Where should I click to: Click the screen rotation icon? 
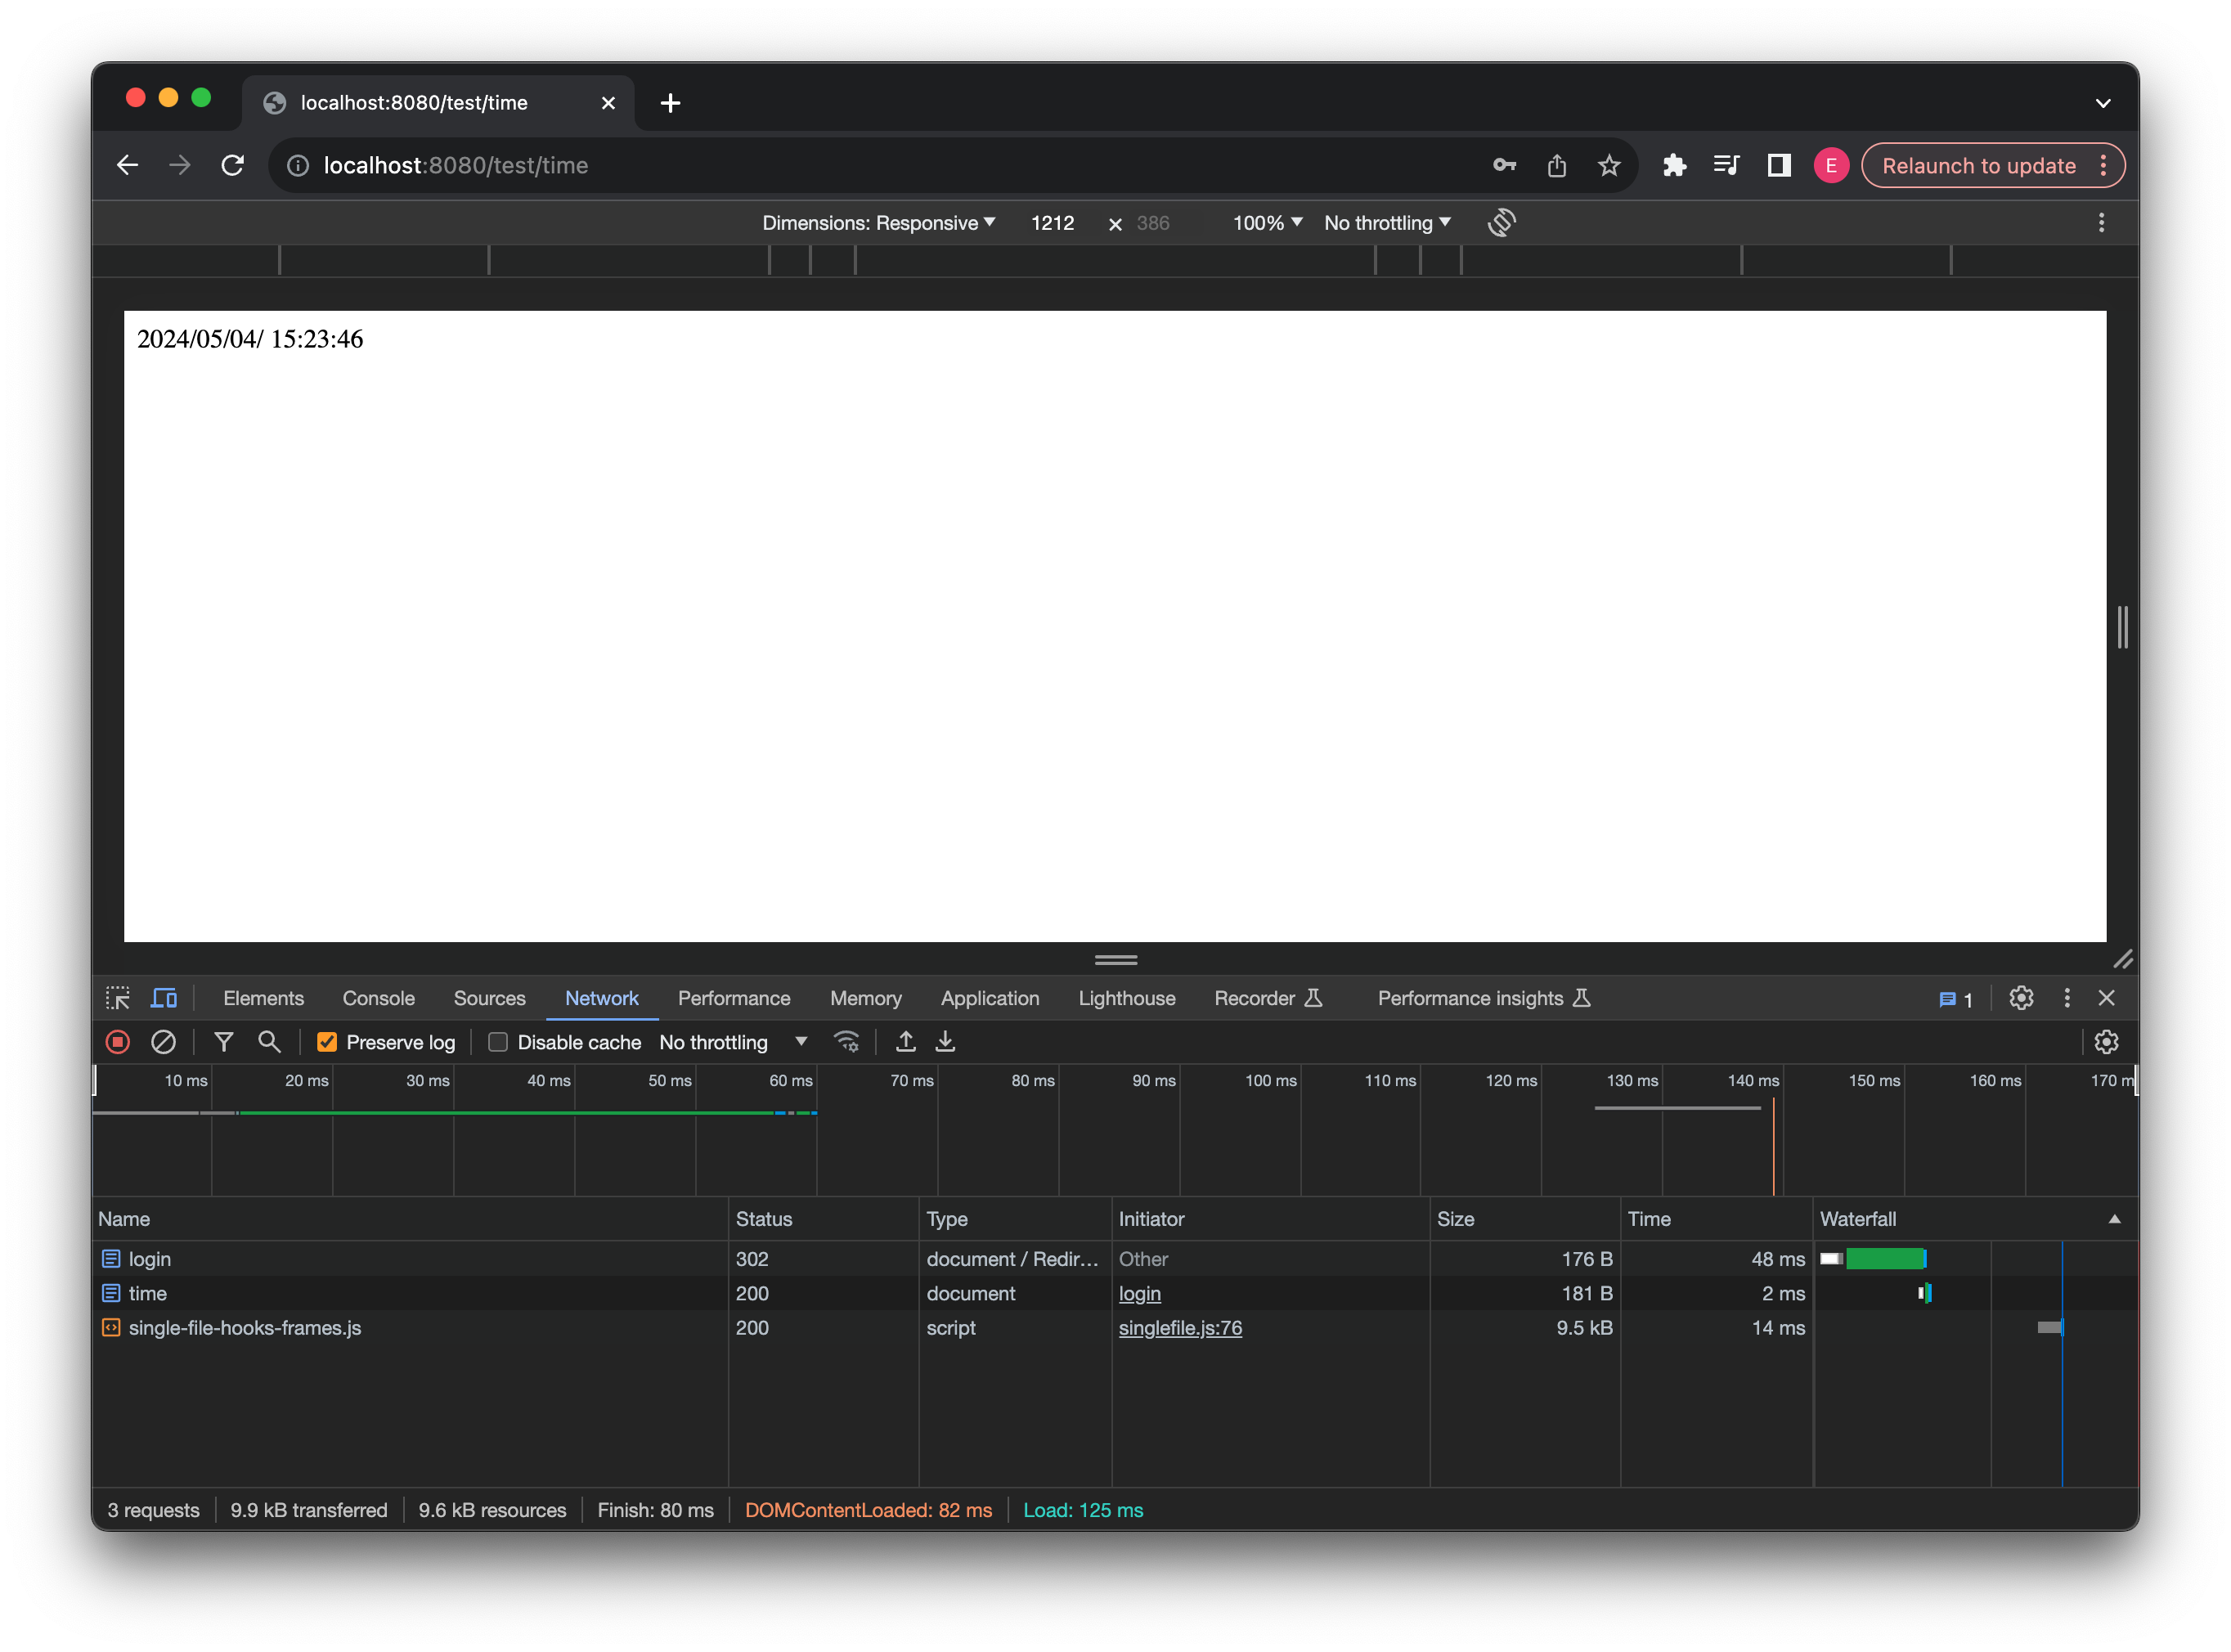(1502, 222)
